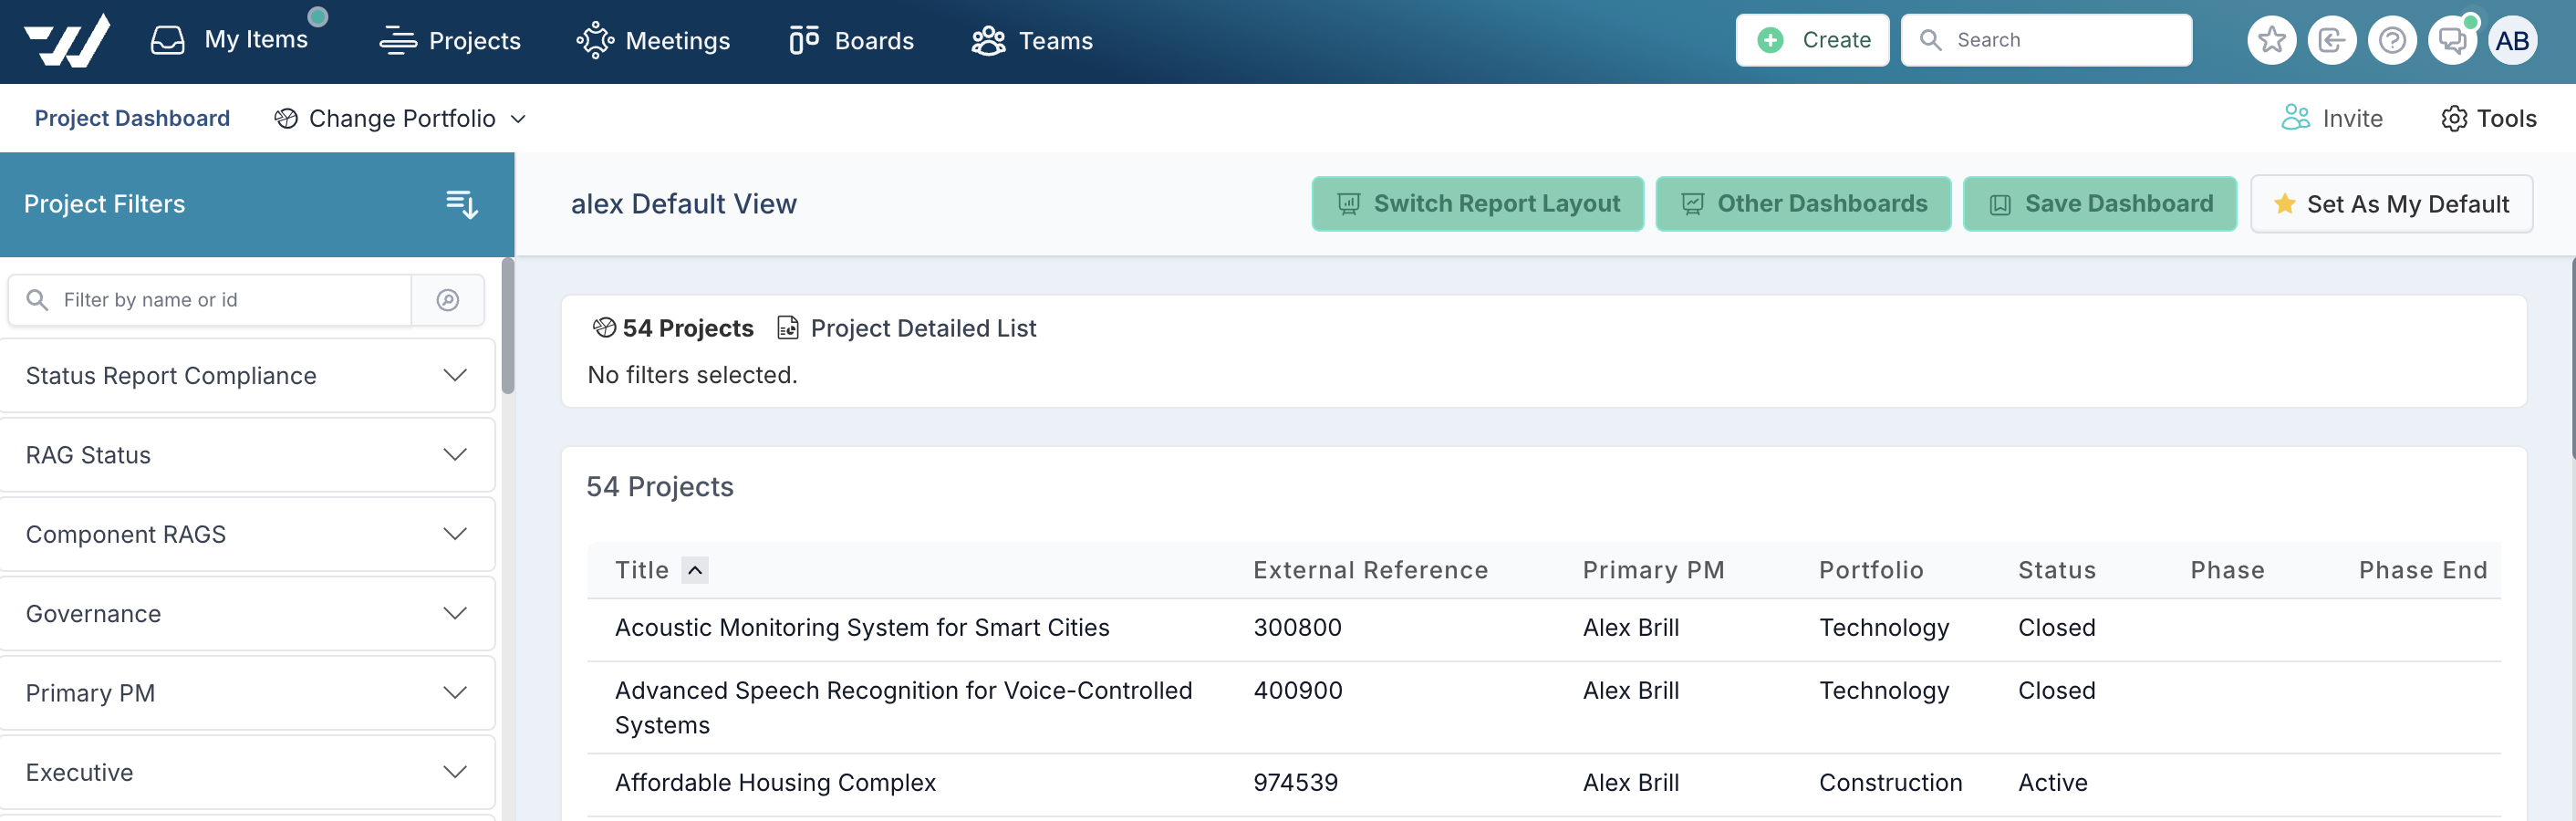This screenshot has width=2576, height=821.
Task: Click the Active status cell
Action: pyautogui.click(x=2052, y=782)
